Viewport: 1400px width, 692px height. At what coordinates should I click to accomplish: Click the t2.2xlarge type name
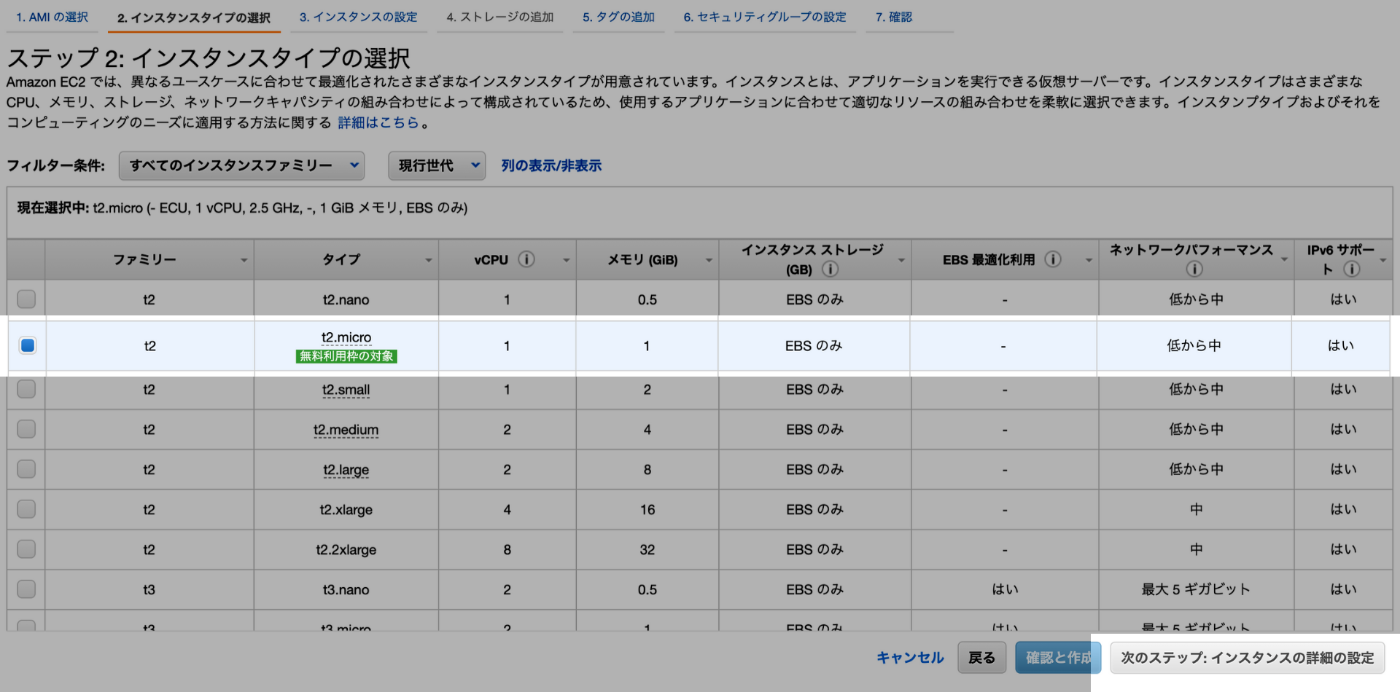coord(346,550)
